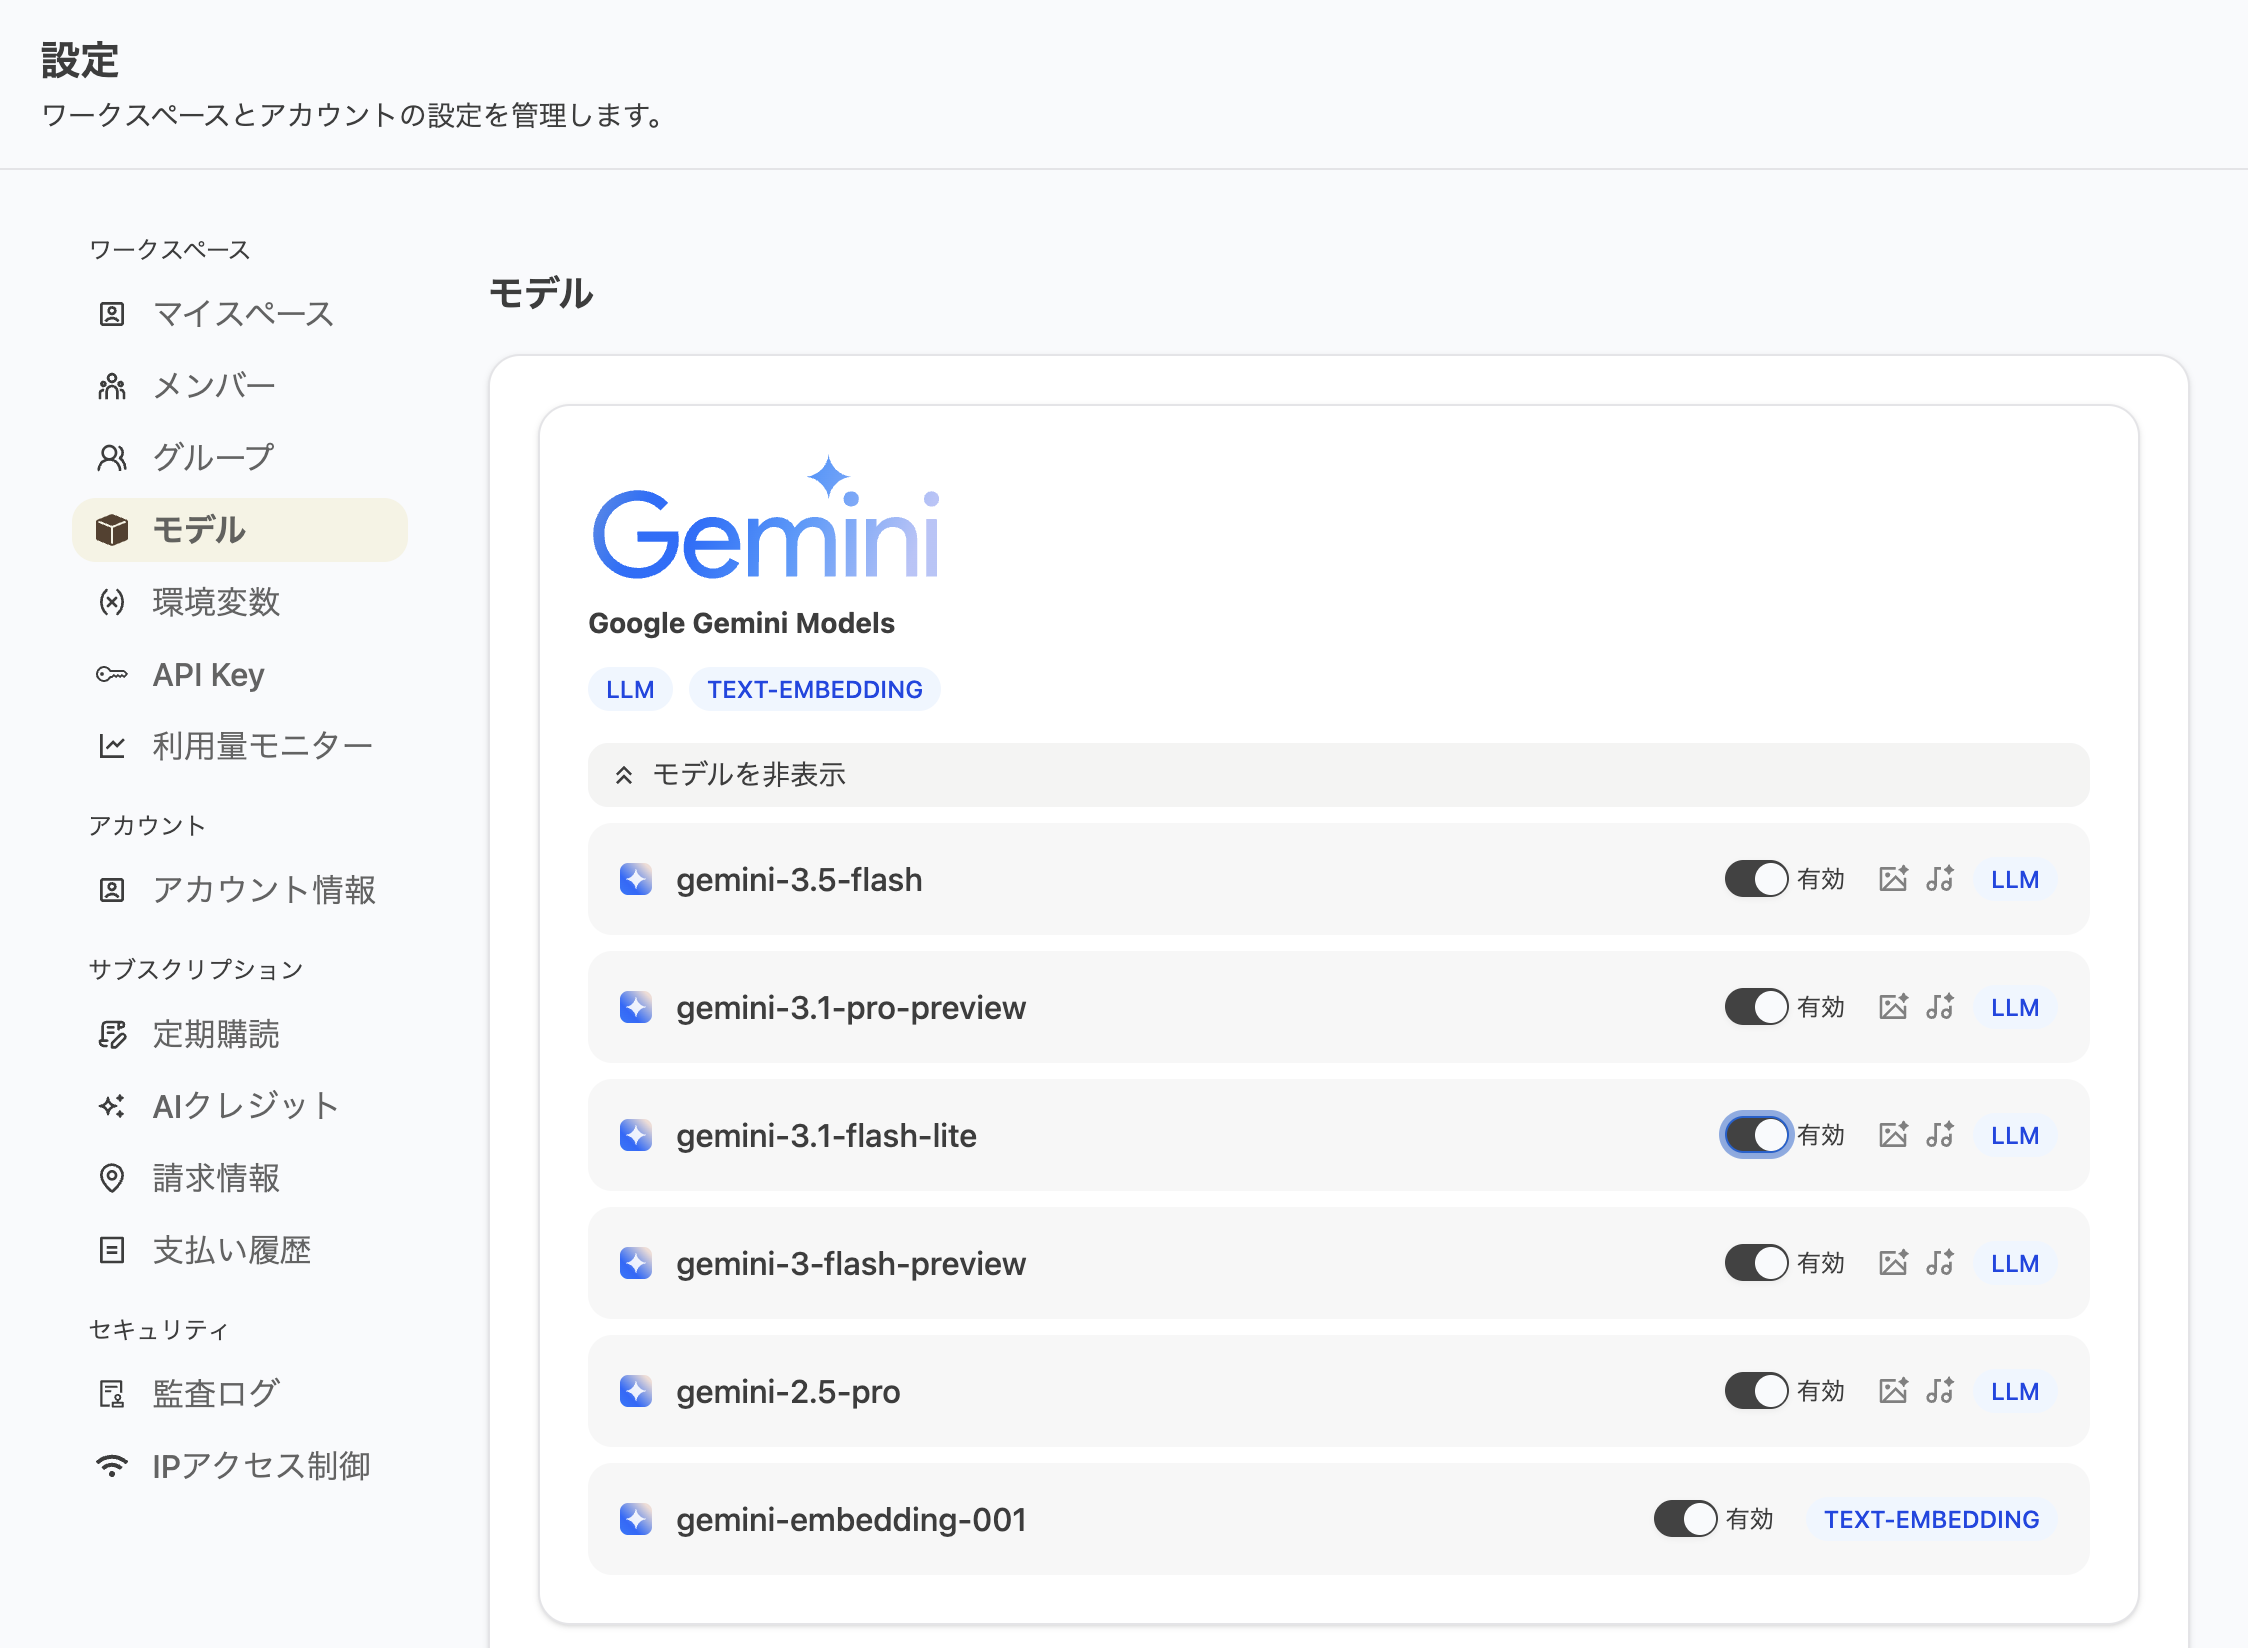
Task: Click audio-support icon for gemini-2.5-pro
Action: click(1941, 1391)
